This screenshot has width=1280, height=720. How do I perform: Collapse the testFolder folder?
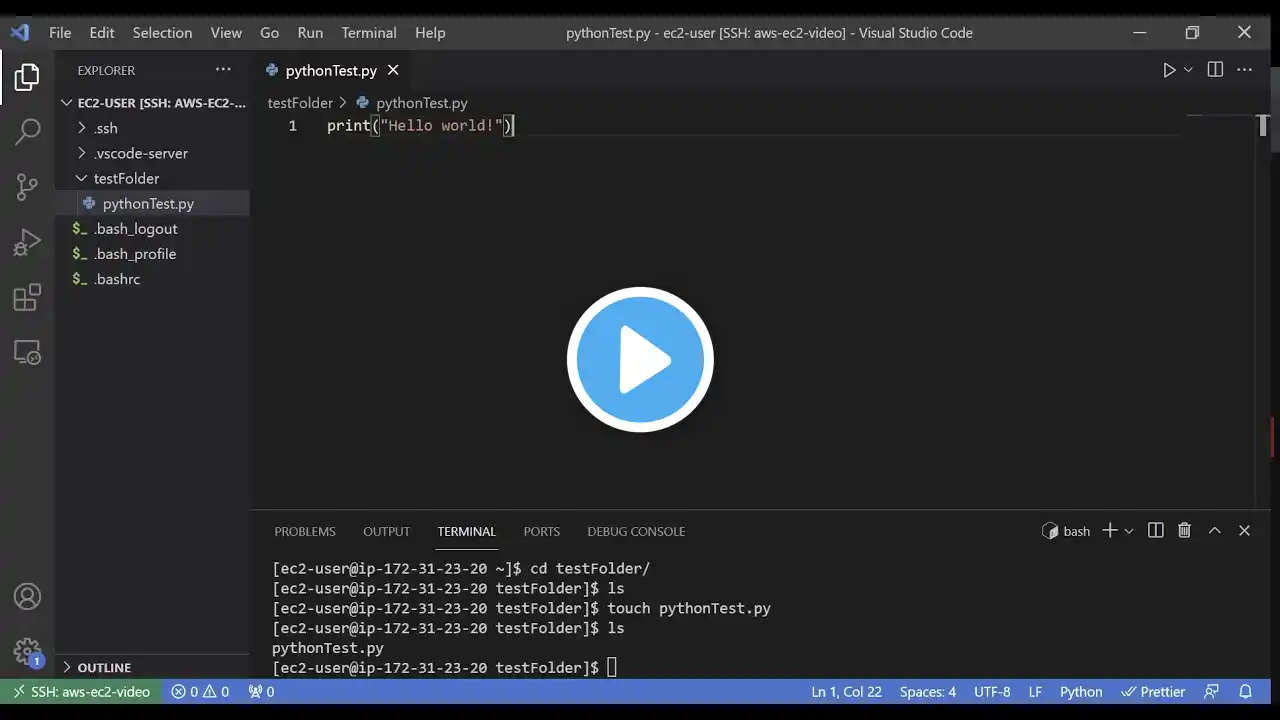point(152,178)
